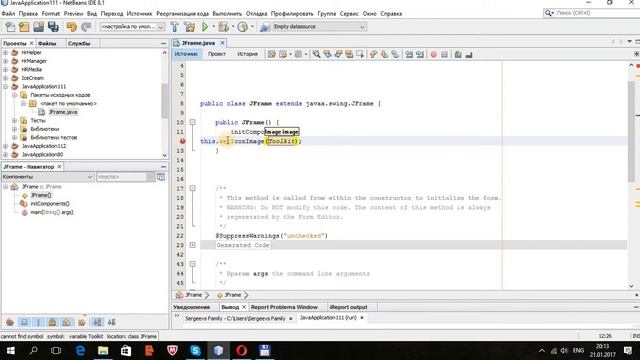Image resolution: width=640 pixels, height=360 pixels.
Task: Click the Build Project hammer icon
Action: (175, 27)
